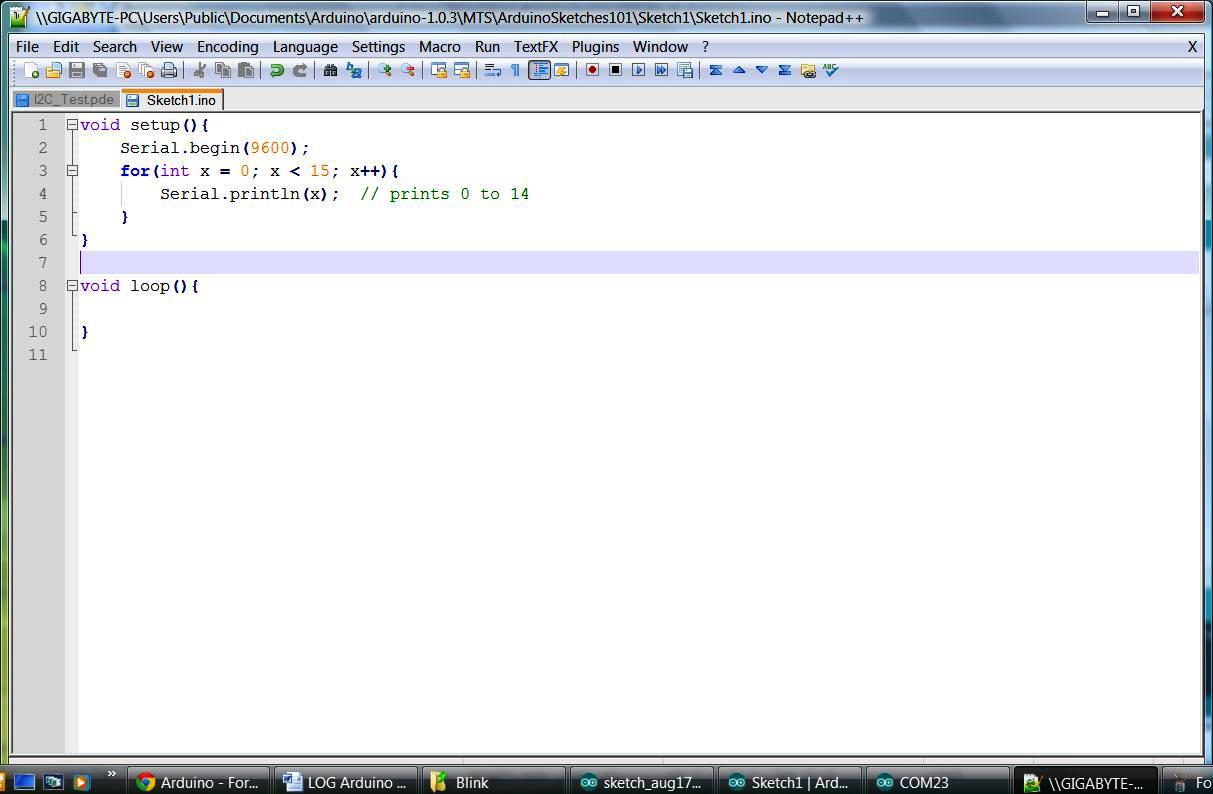This screenshot has width=1213, height=794.
Task: Collapse the for-loop fold marker on line 3
Action: [x=72, y=171]
